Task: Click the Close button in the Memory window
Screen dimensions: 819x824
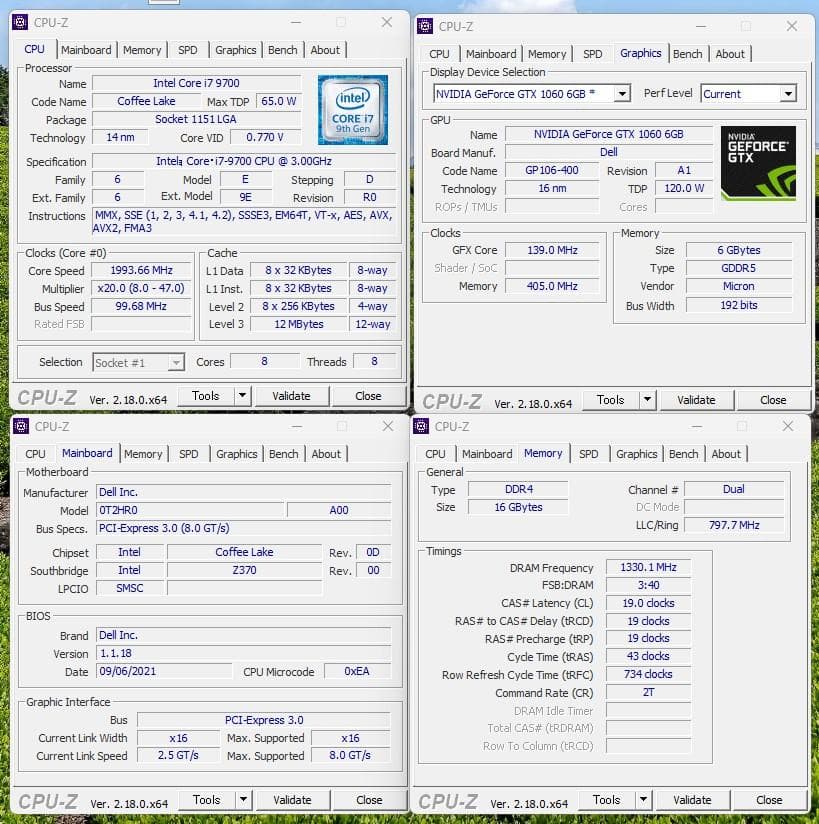Action: 769,800
